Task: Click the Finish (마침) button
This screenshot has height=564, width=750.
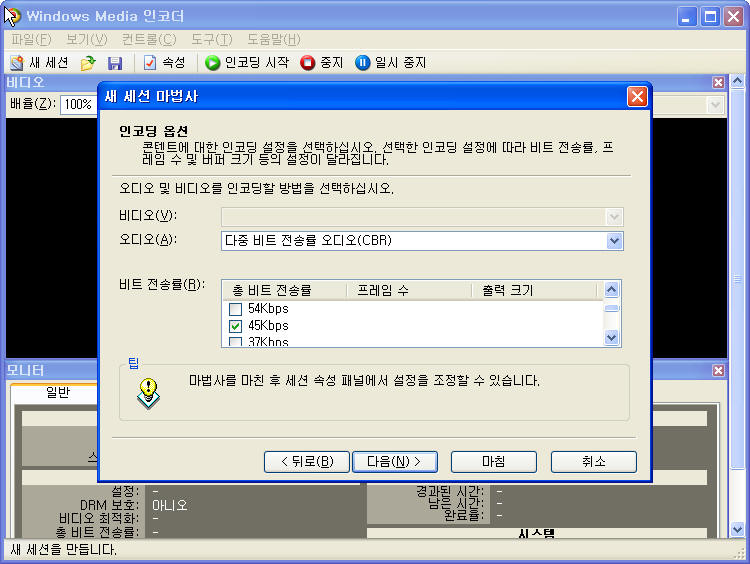Action: (x=494, y=462)
